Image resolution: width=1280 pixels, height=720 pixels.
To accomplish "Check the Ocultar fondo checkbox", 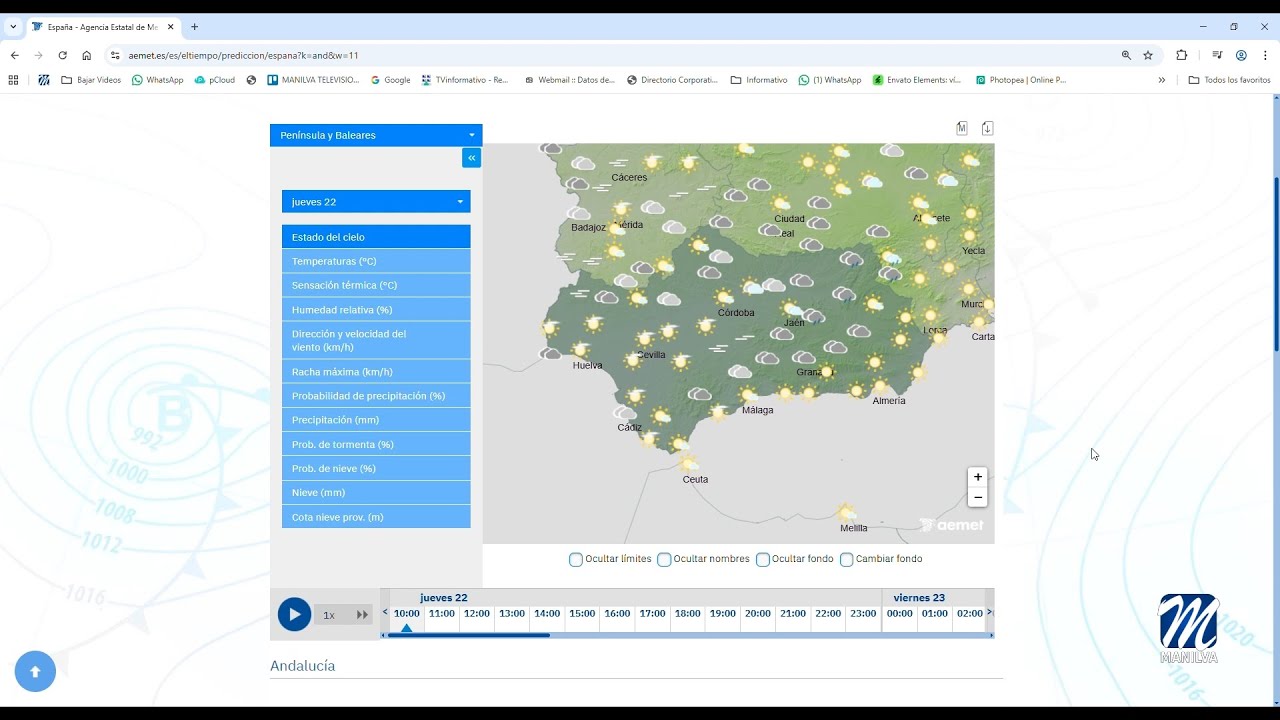I will (x=763, y=559).
